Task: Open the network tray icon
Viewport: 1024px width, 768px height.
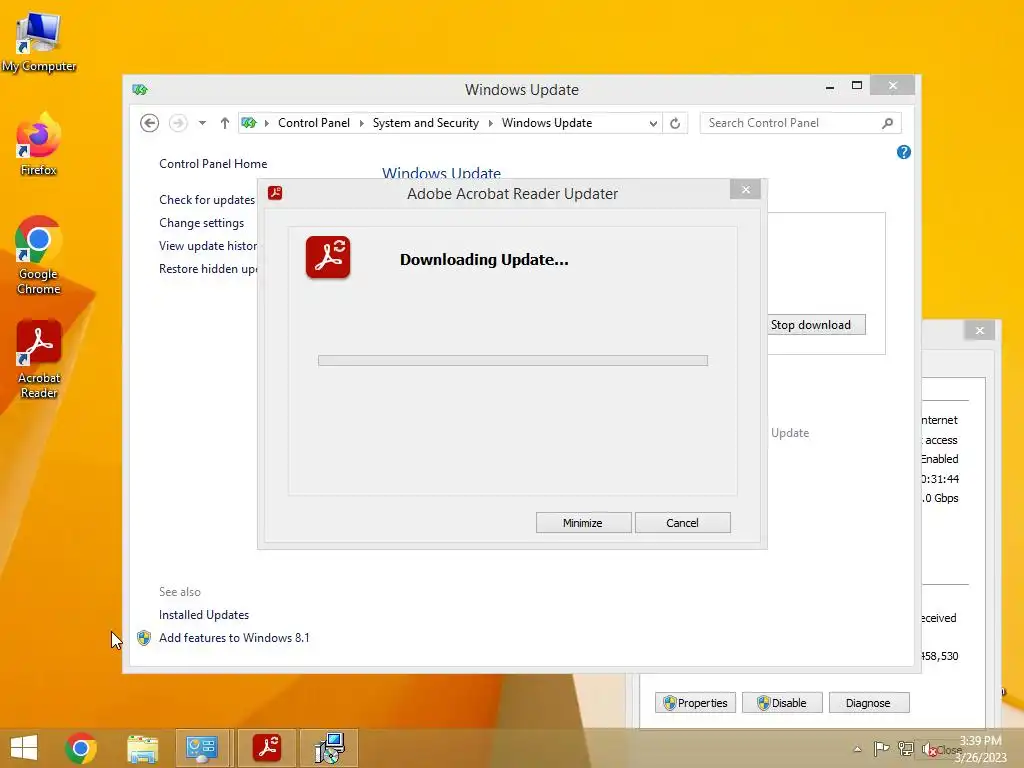Action: tap(905, 749)
